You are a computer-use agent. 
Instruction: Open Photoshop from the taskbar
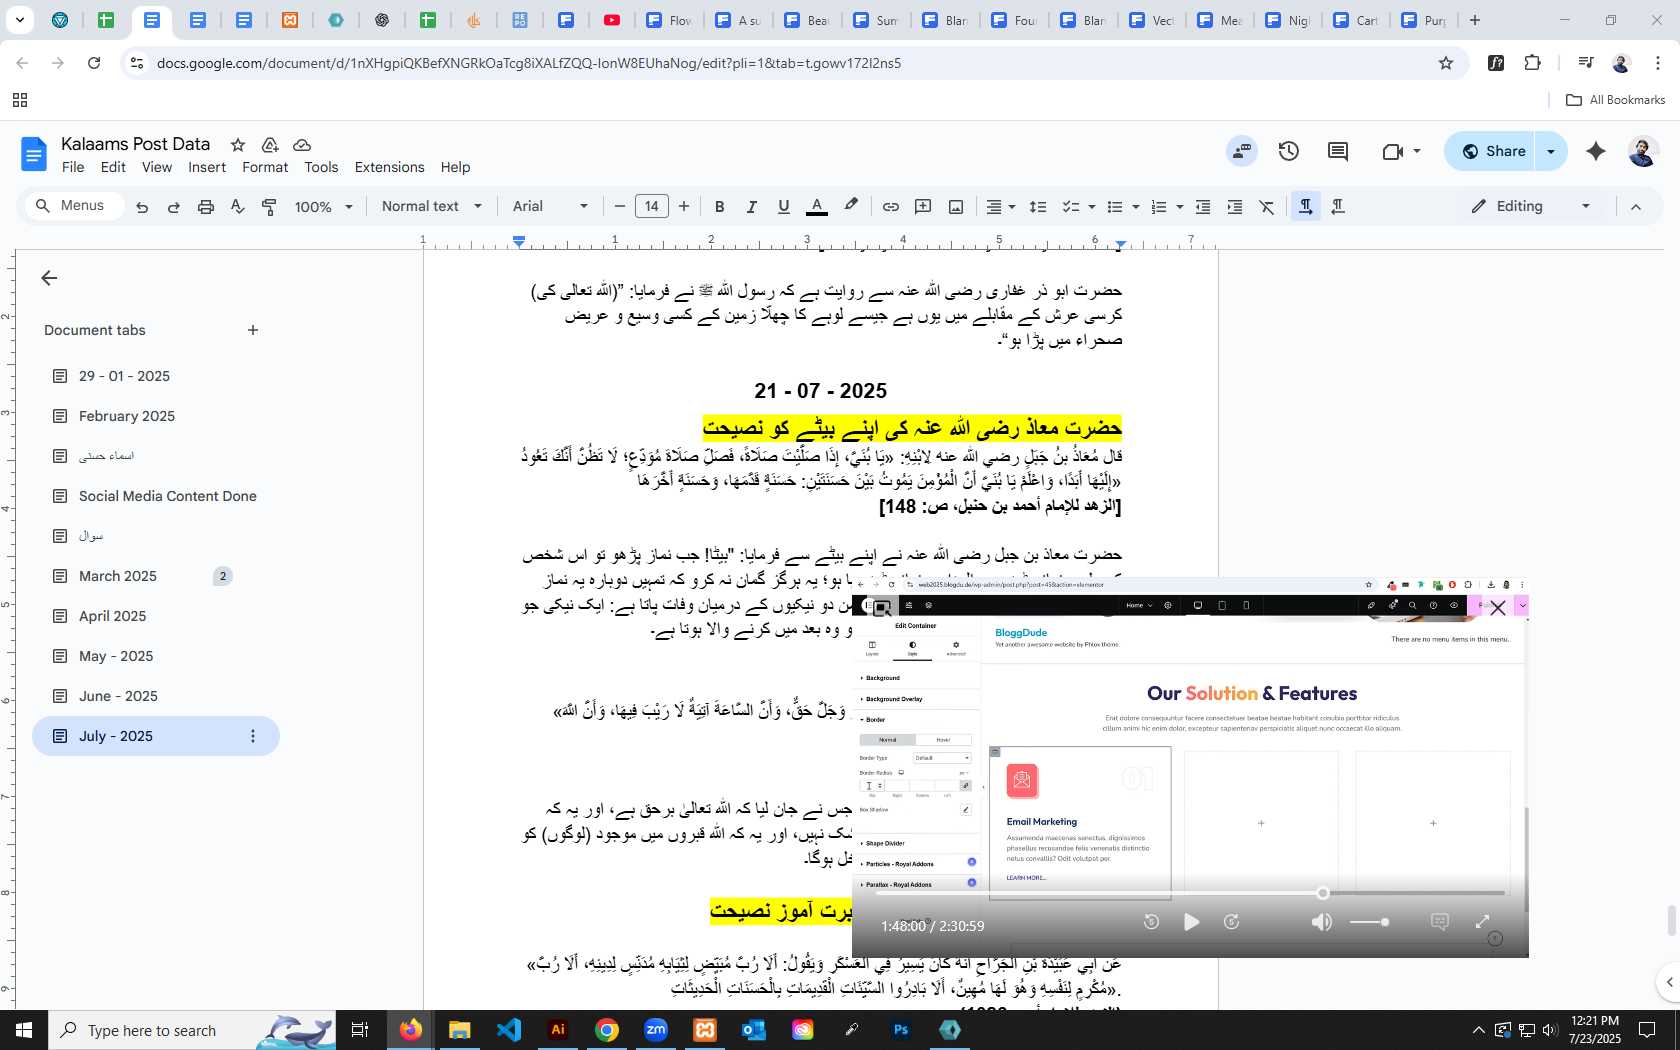pos(901,1030)
